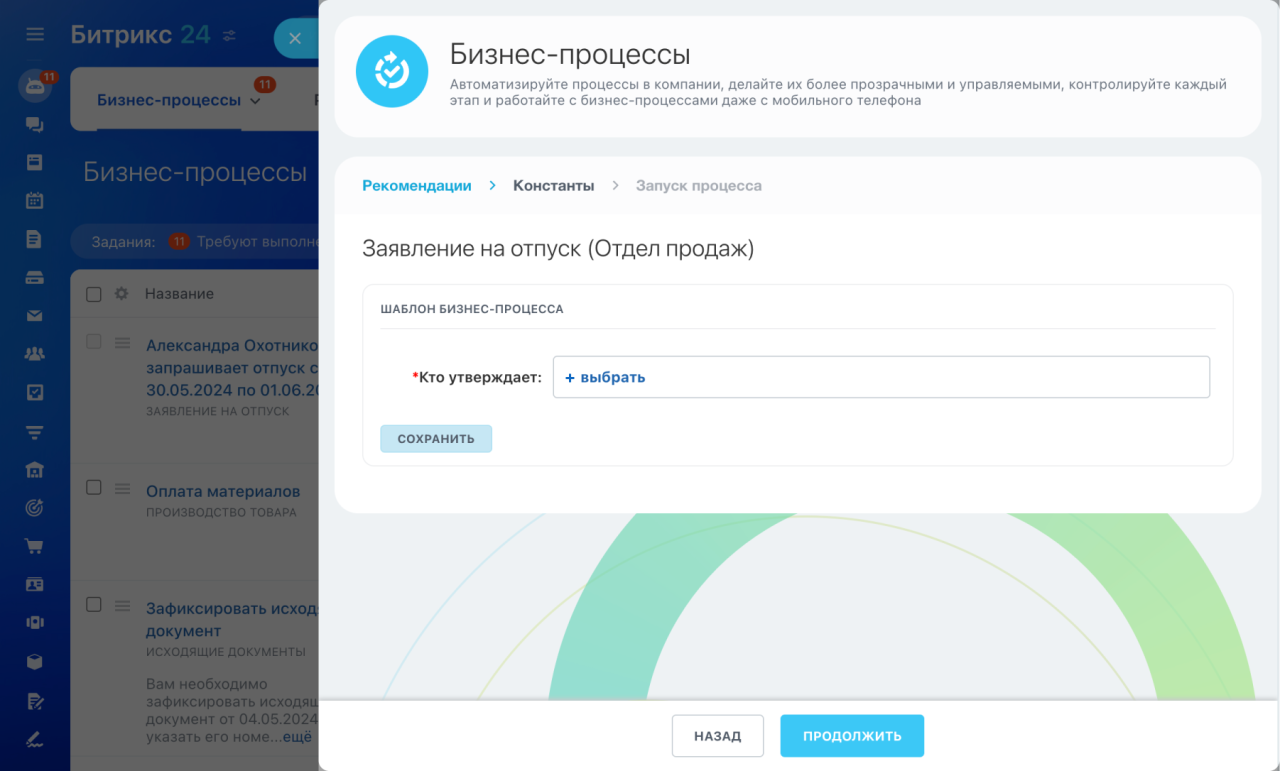Open the hamburger menu in the sidebar
Image resolution: width=1280 pixels, height=771 pixels.
tap(35, 35)
